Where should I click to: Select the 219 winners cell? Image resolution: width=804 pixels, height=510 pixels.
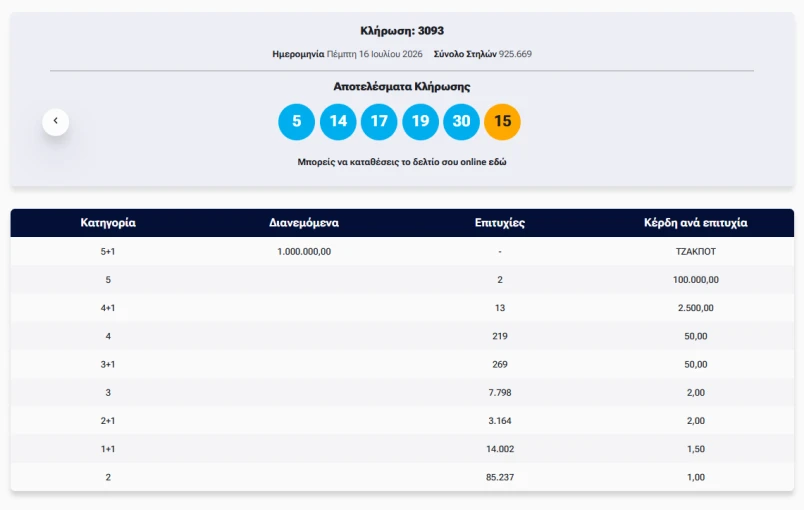[500, 336]
